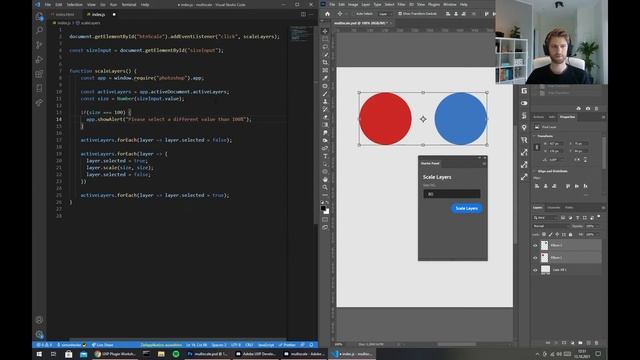Toggle lock transparent pixels in Layers
Viewport: 640px width, 360px height.
click(x=544, y=235)
